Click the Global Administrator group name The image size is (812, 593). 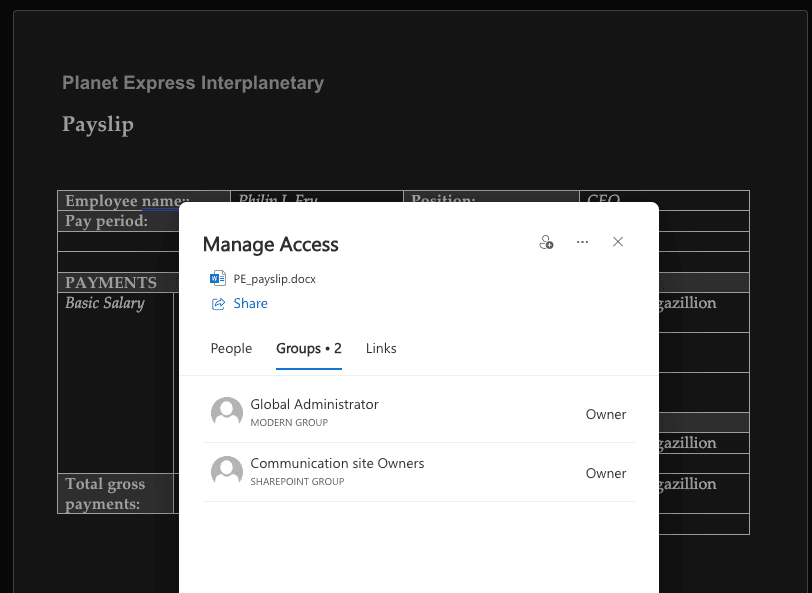314,405
